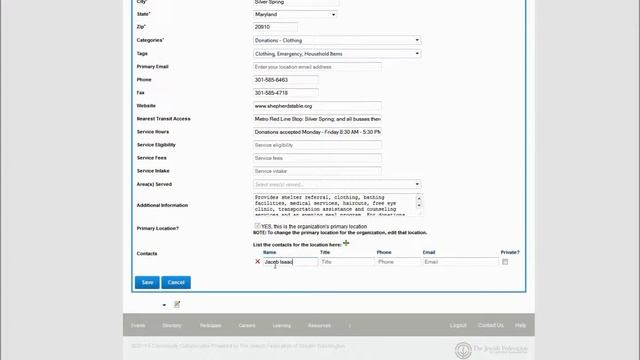Open Participate in the footer menu

(x=211, y=325)
